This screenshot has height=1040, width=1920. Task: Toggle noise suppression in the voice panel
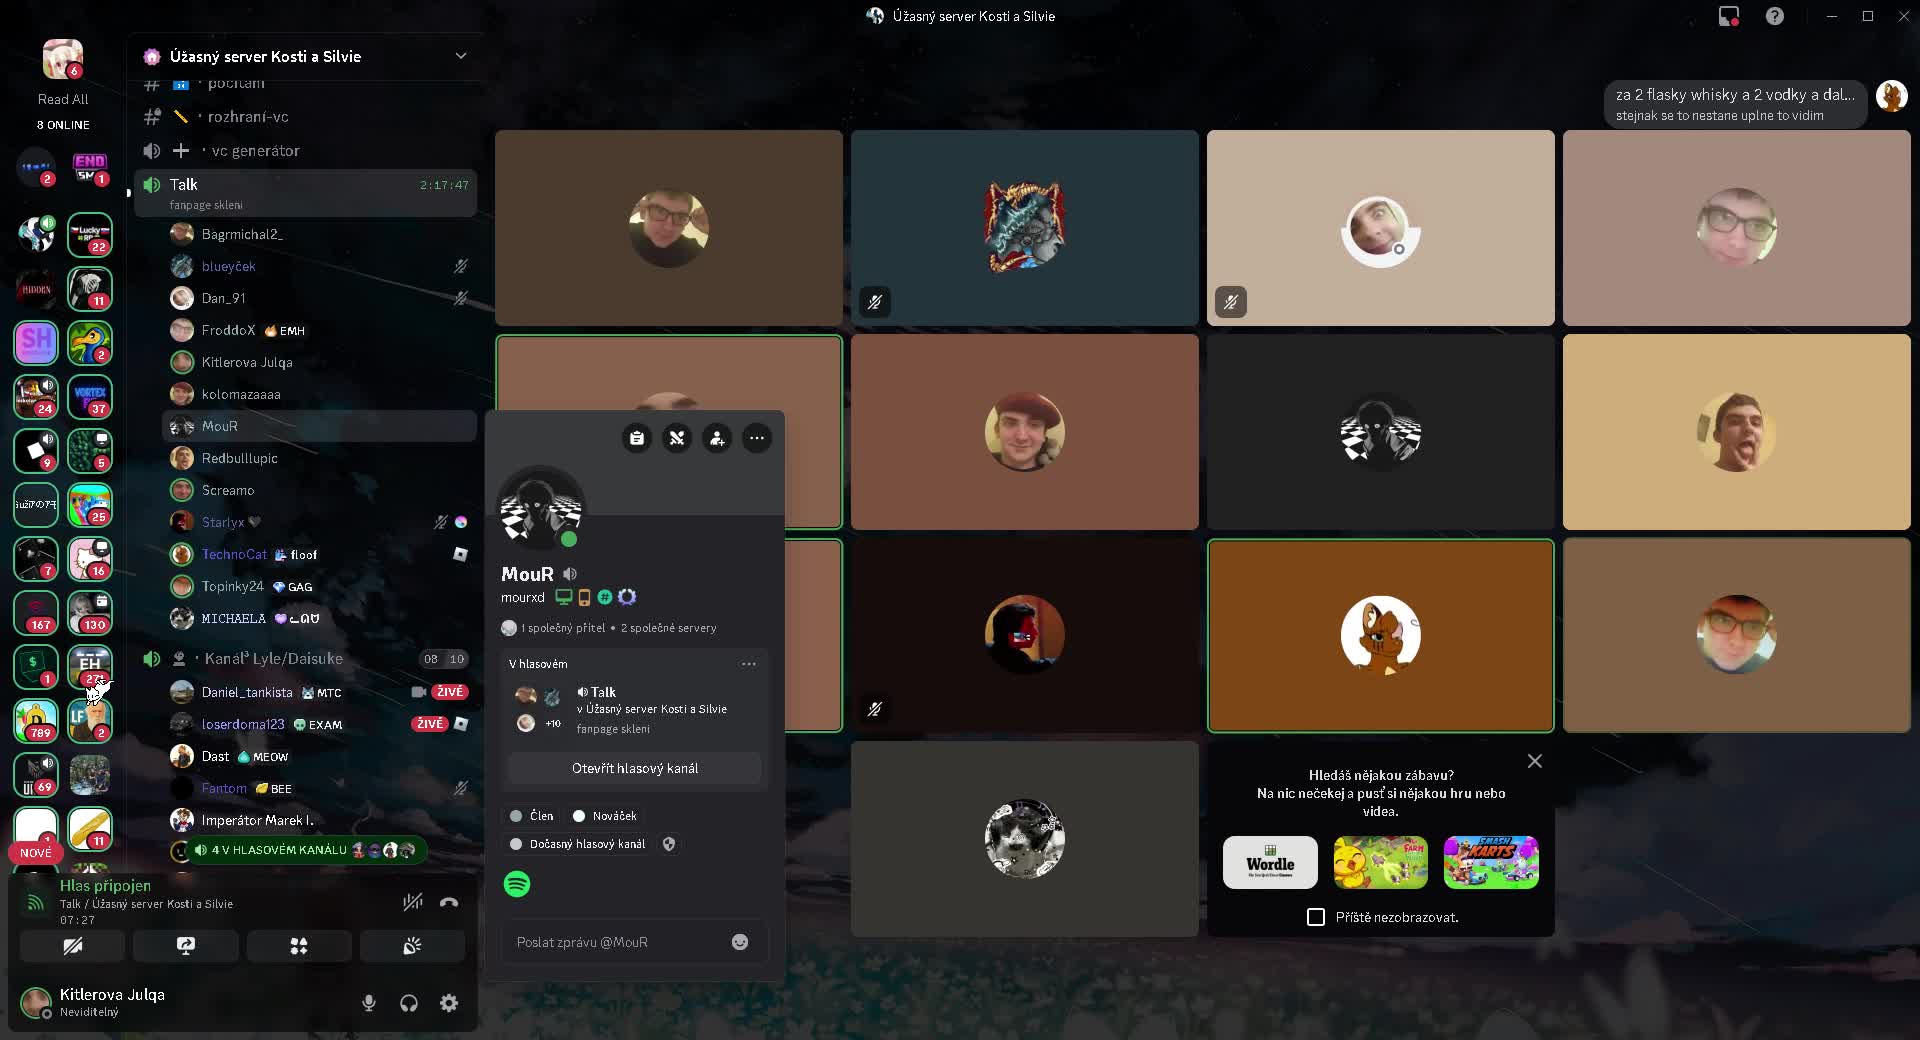coord(412,902)
